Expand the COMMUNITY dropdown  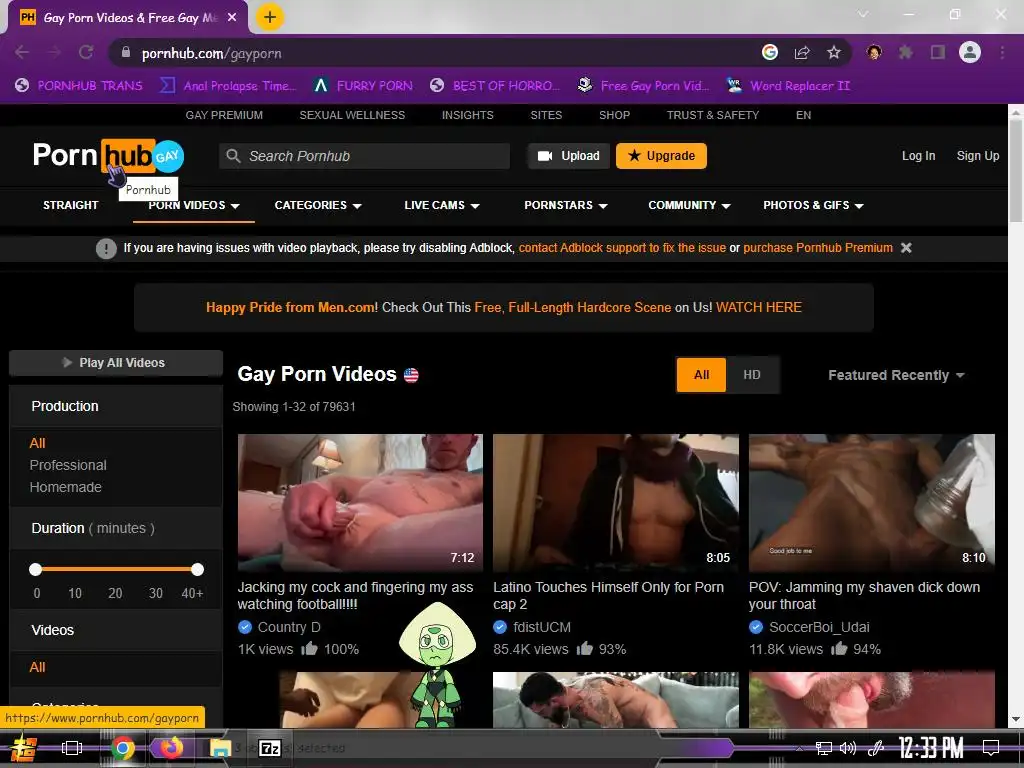click(x=689, y=205)
